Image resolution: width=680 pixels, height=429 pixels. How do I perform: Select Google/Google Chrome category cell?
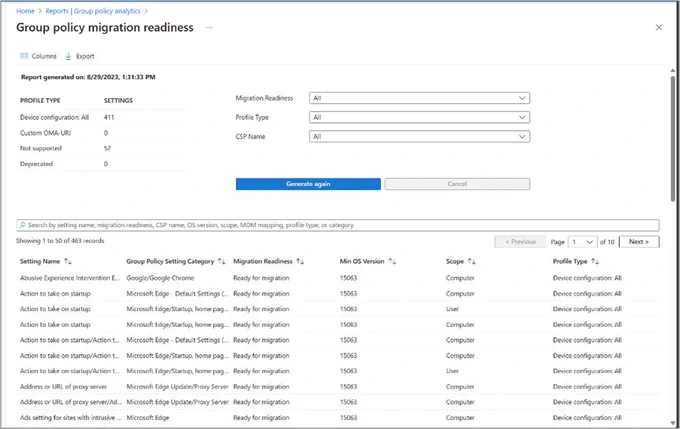160,278
